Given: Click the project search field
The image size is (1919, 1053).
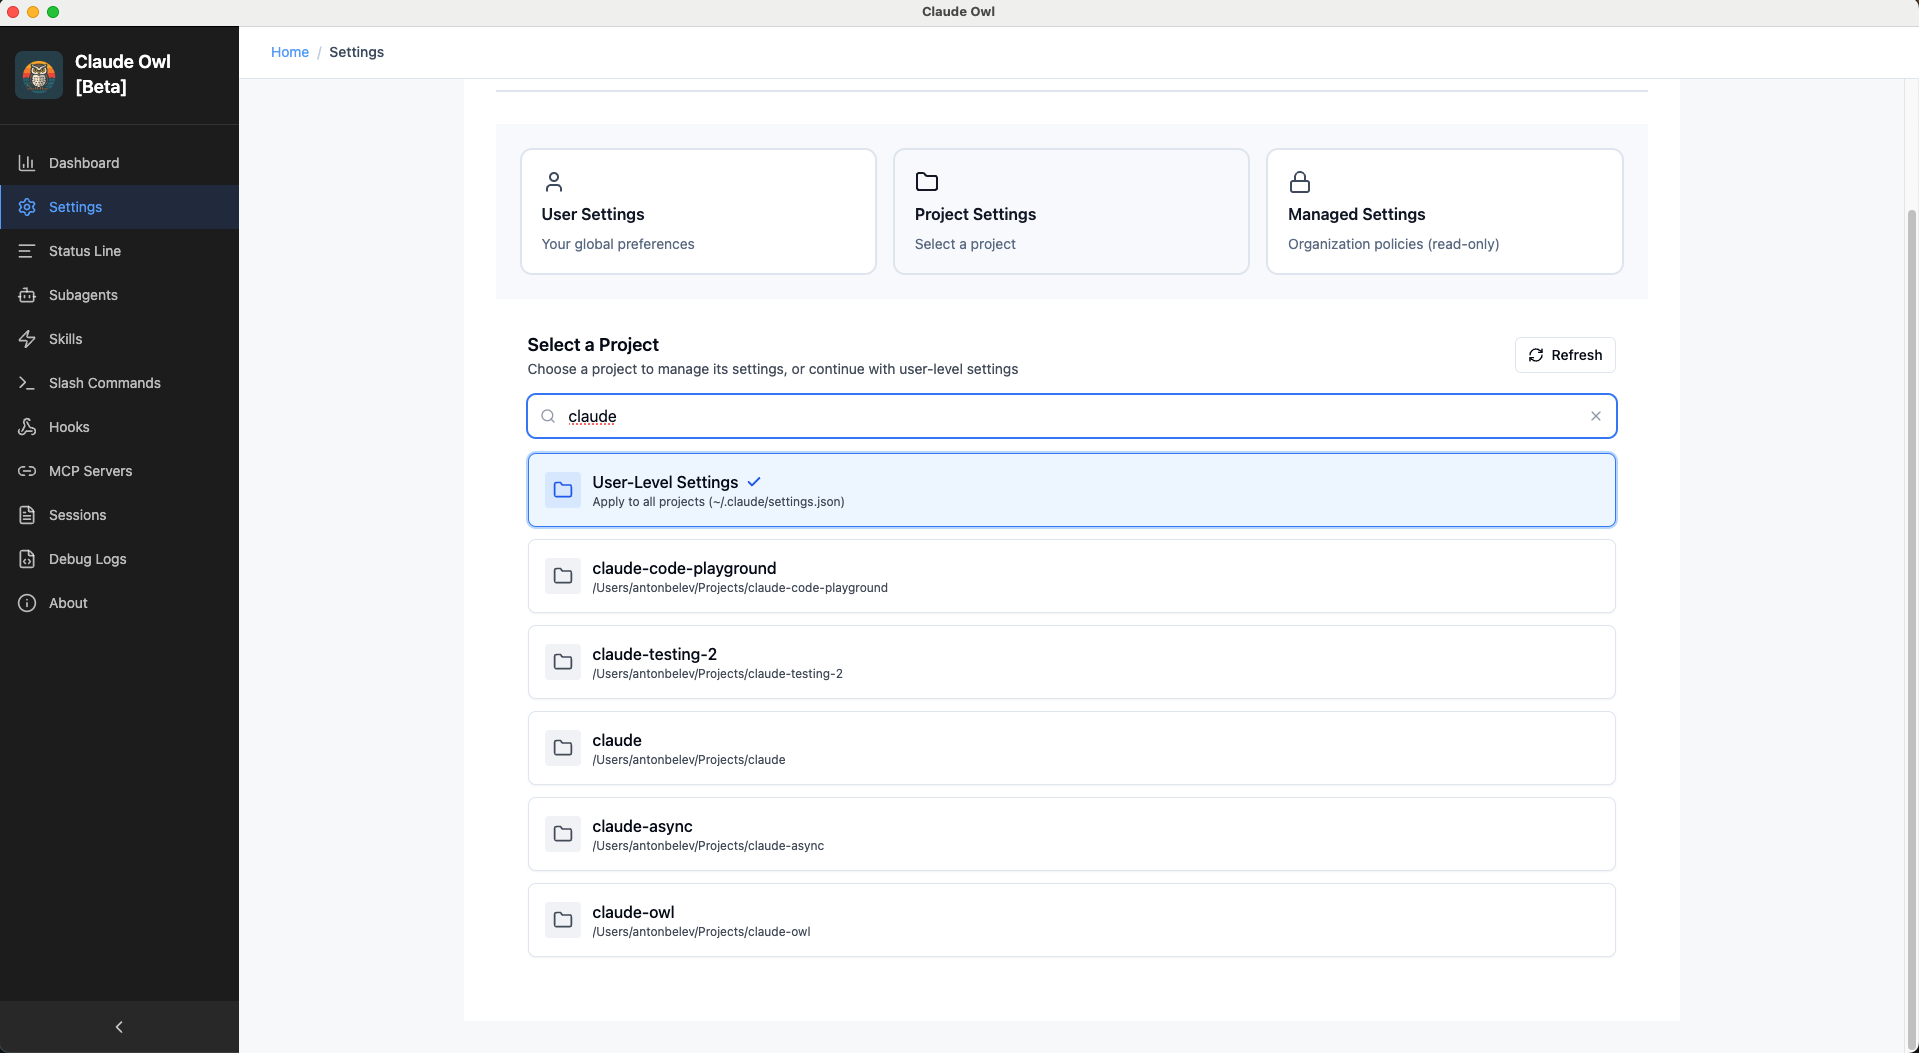Looking at the screenshot, I should (1000, 416).
